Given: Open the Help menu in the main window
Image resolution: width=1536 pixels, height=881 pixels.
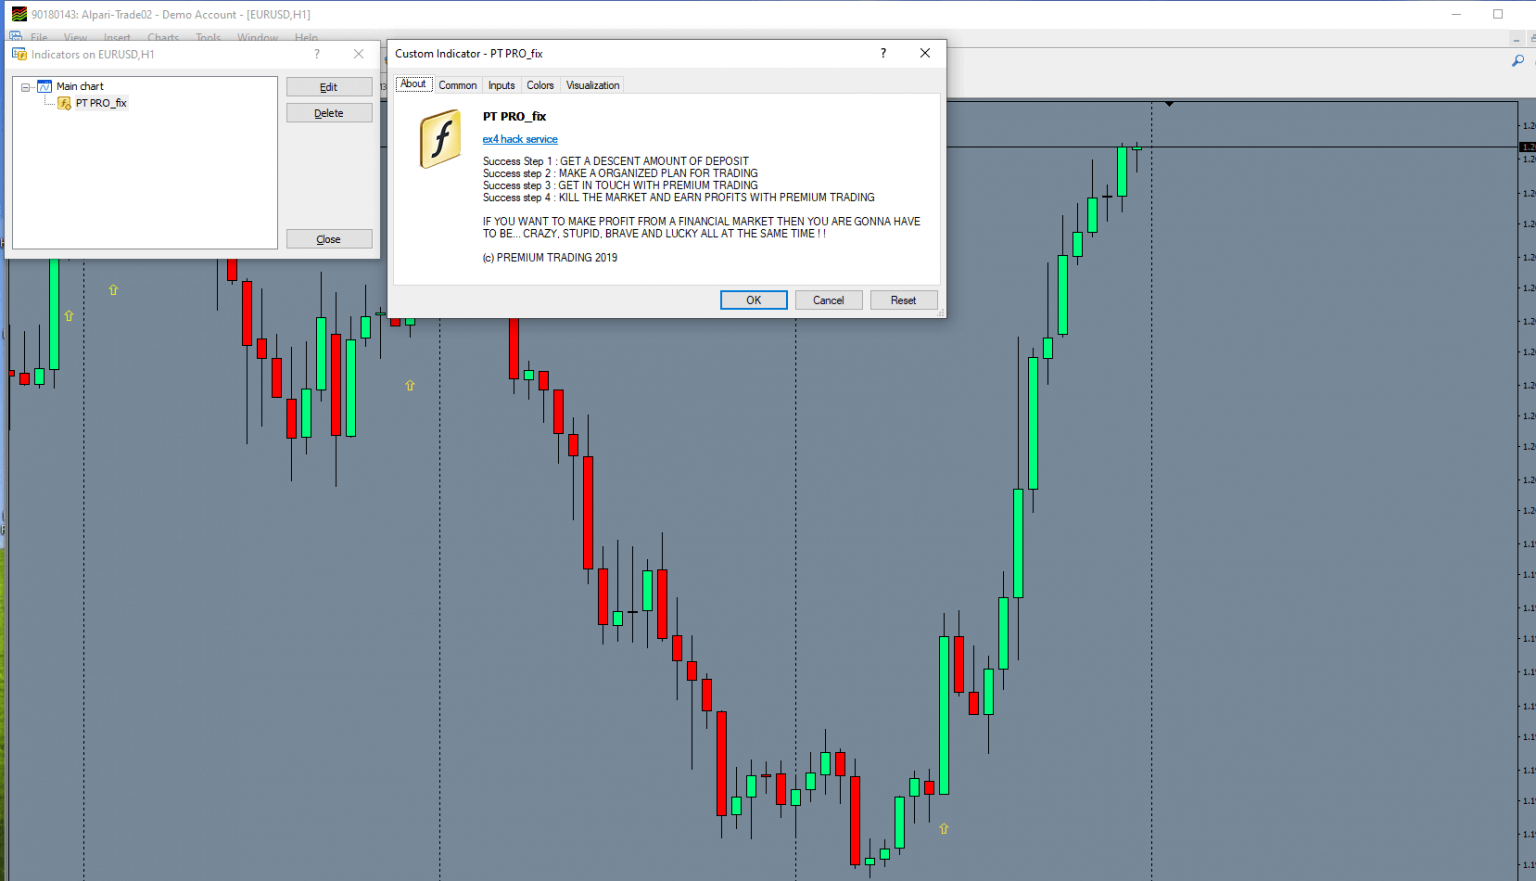Looking at the screenshot, I should 306,38.
